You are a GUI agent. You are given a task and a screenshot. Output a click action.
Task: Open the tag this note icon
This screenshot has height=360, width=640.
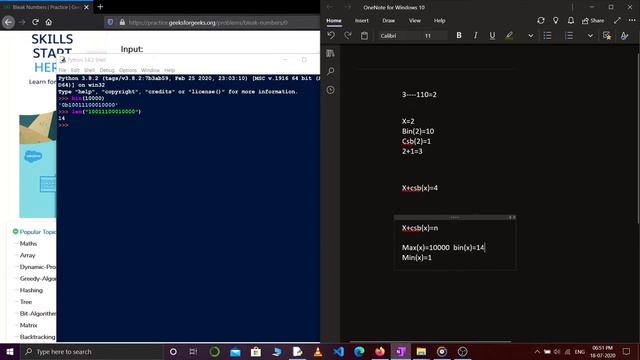[607, 36]
